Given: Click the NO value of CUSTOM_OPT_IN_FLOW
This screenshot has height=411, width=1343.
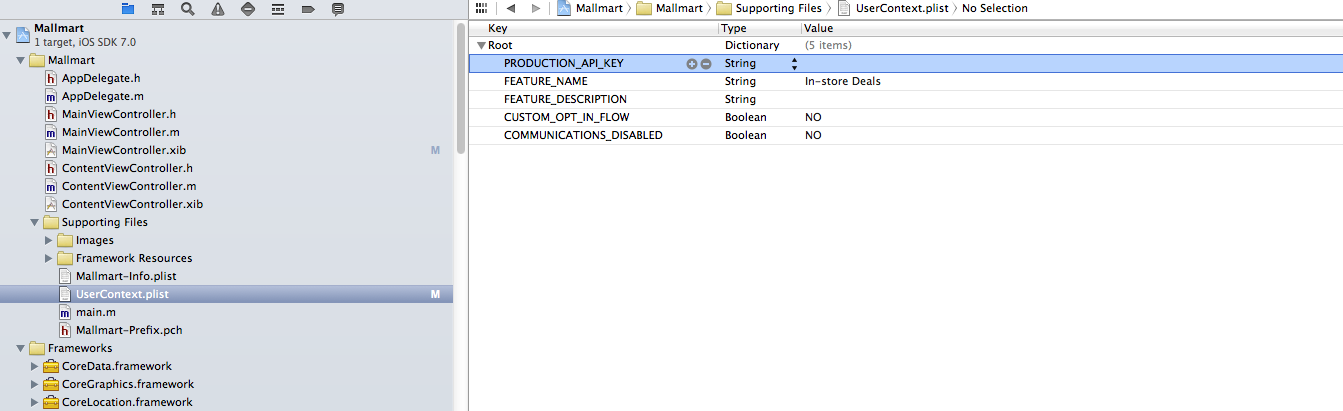Looking at the screenshot, I should [x=813, y=117].
